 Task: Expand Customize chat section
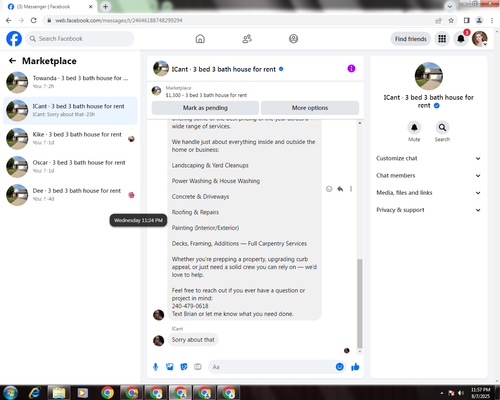(428, 158)
